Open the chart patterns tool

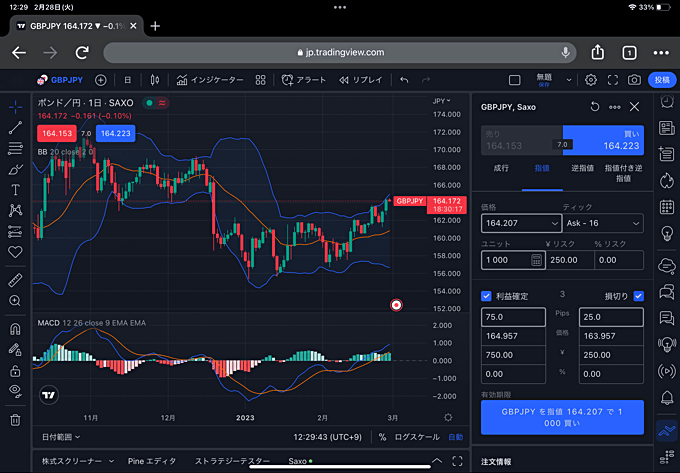click(15, 211)
